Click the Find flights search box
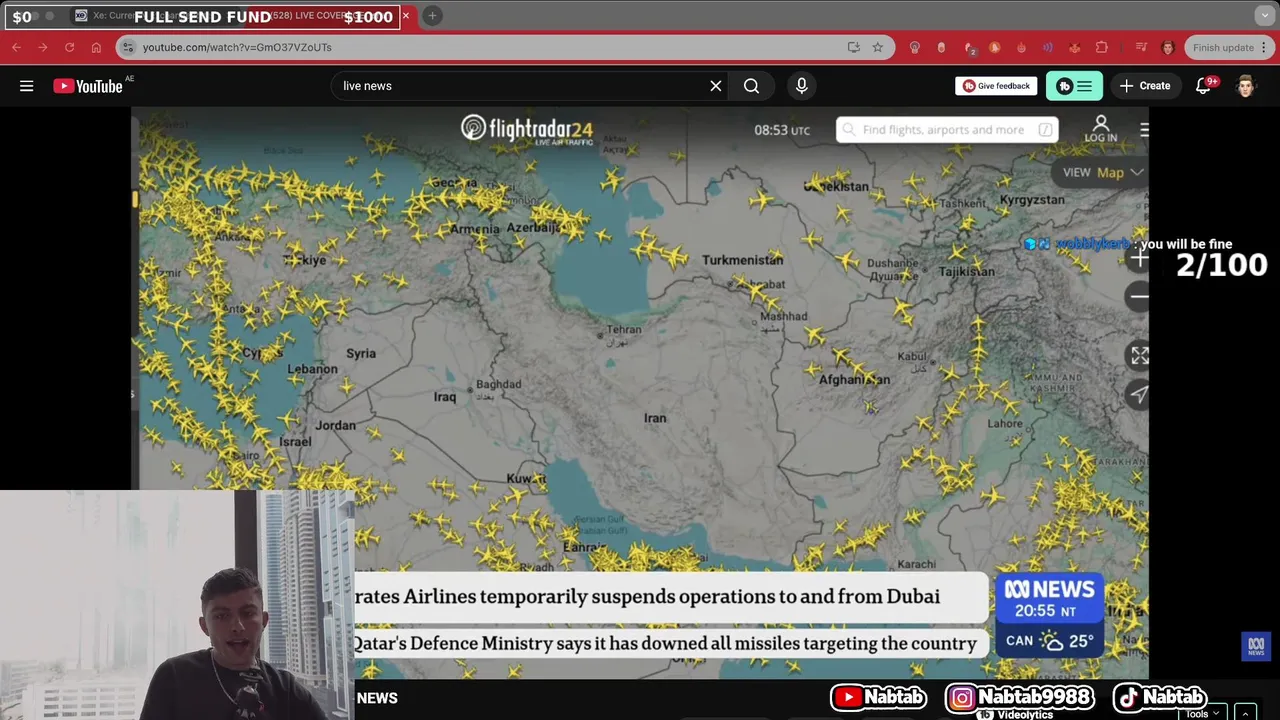The height and width of the screenshot is (720, 1280). pyautogui.click(x=947, y=130)
